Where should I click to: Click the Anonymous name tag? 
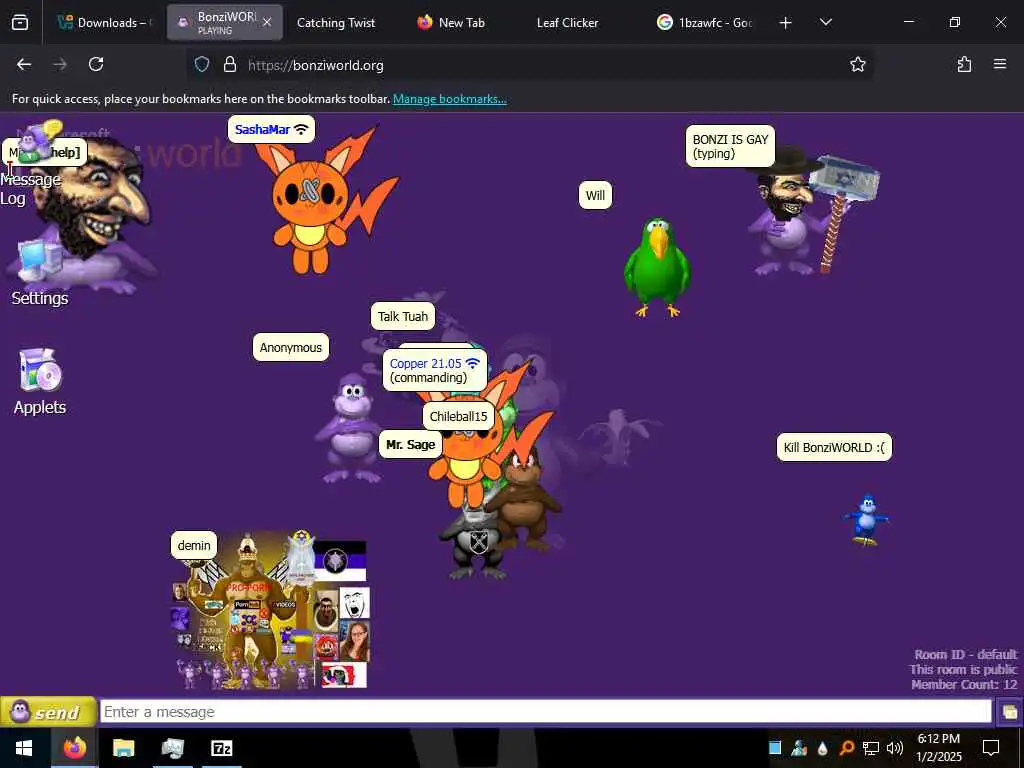291,347
